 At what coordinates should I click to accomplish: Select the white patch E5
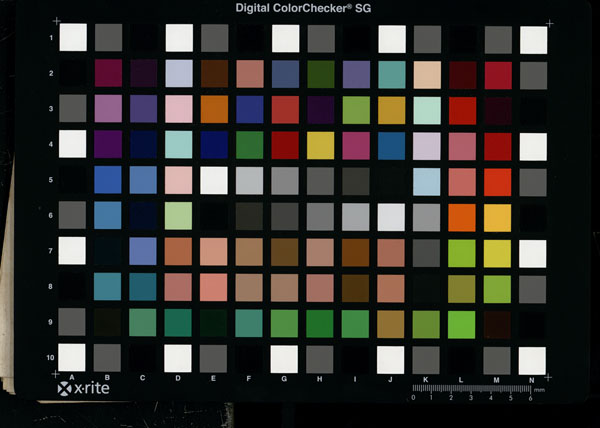click(214, 181)
